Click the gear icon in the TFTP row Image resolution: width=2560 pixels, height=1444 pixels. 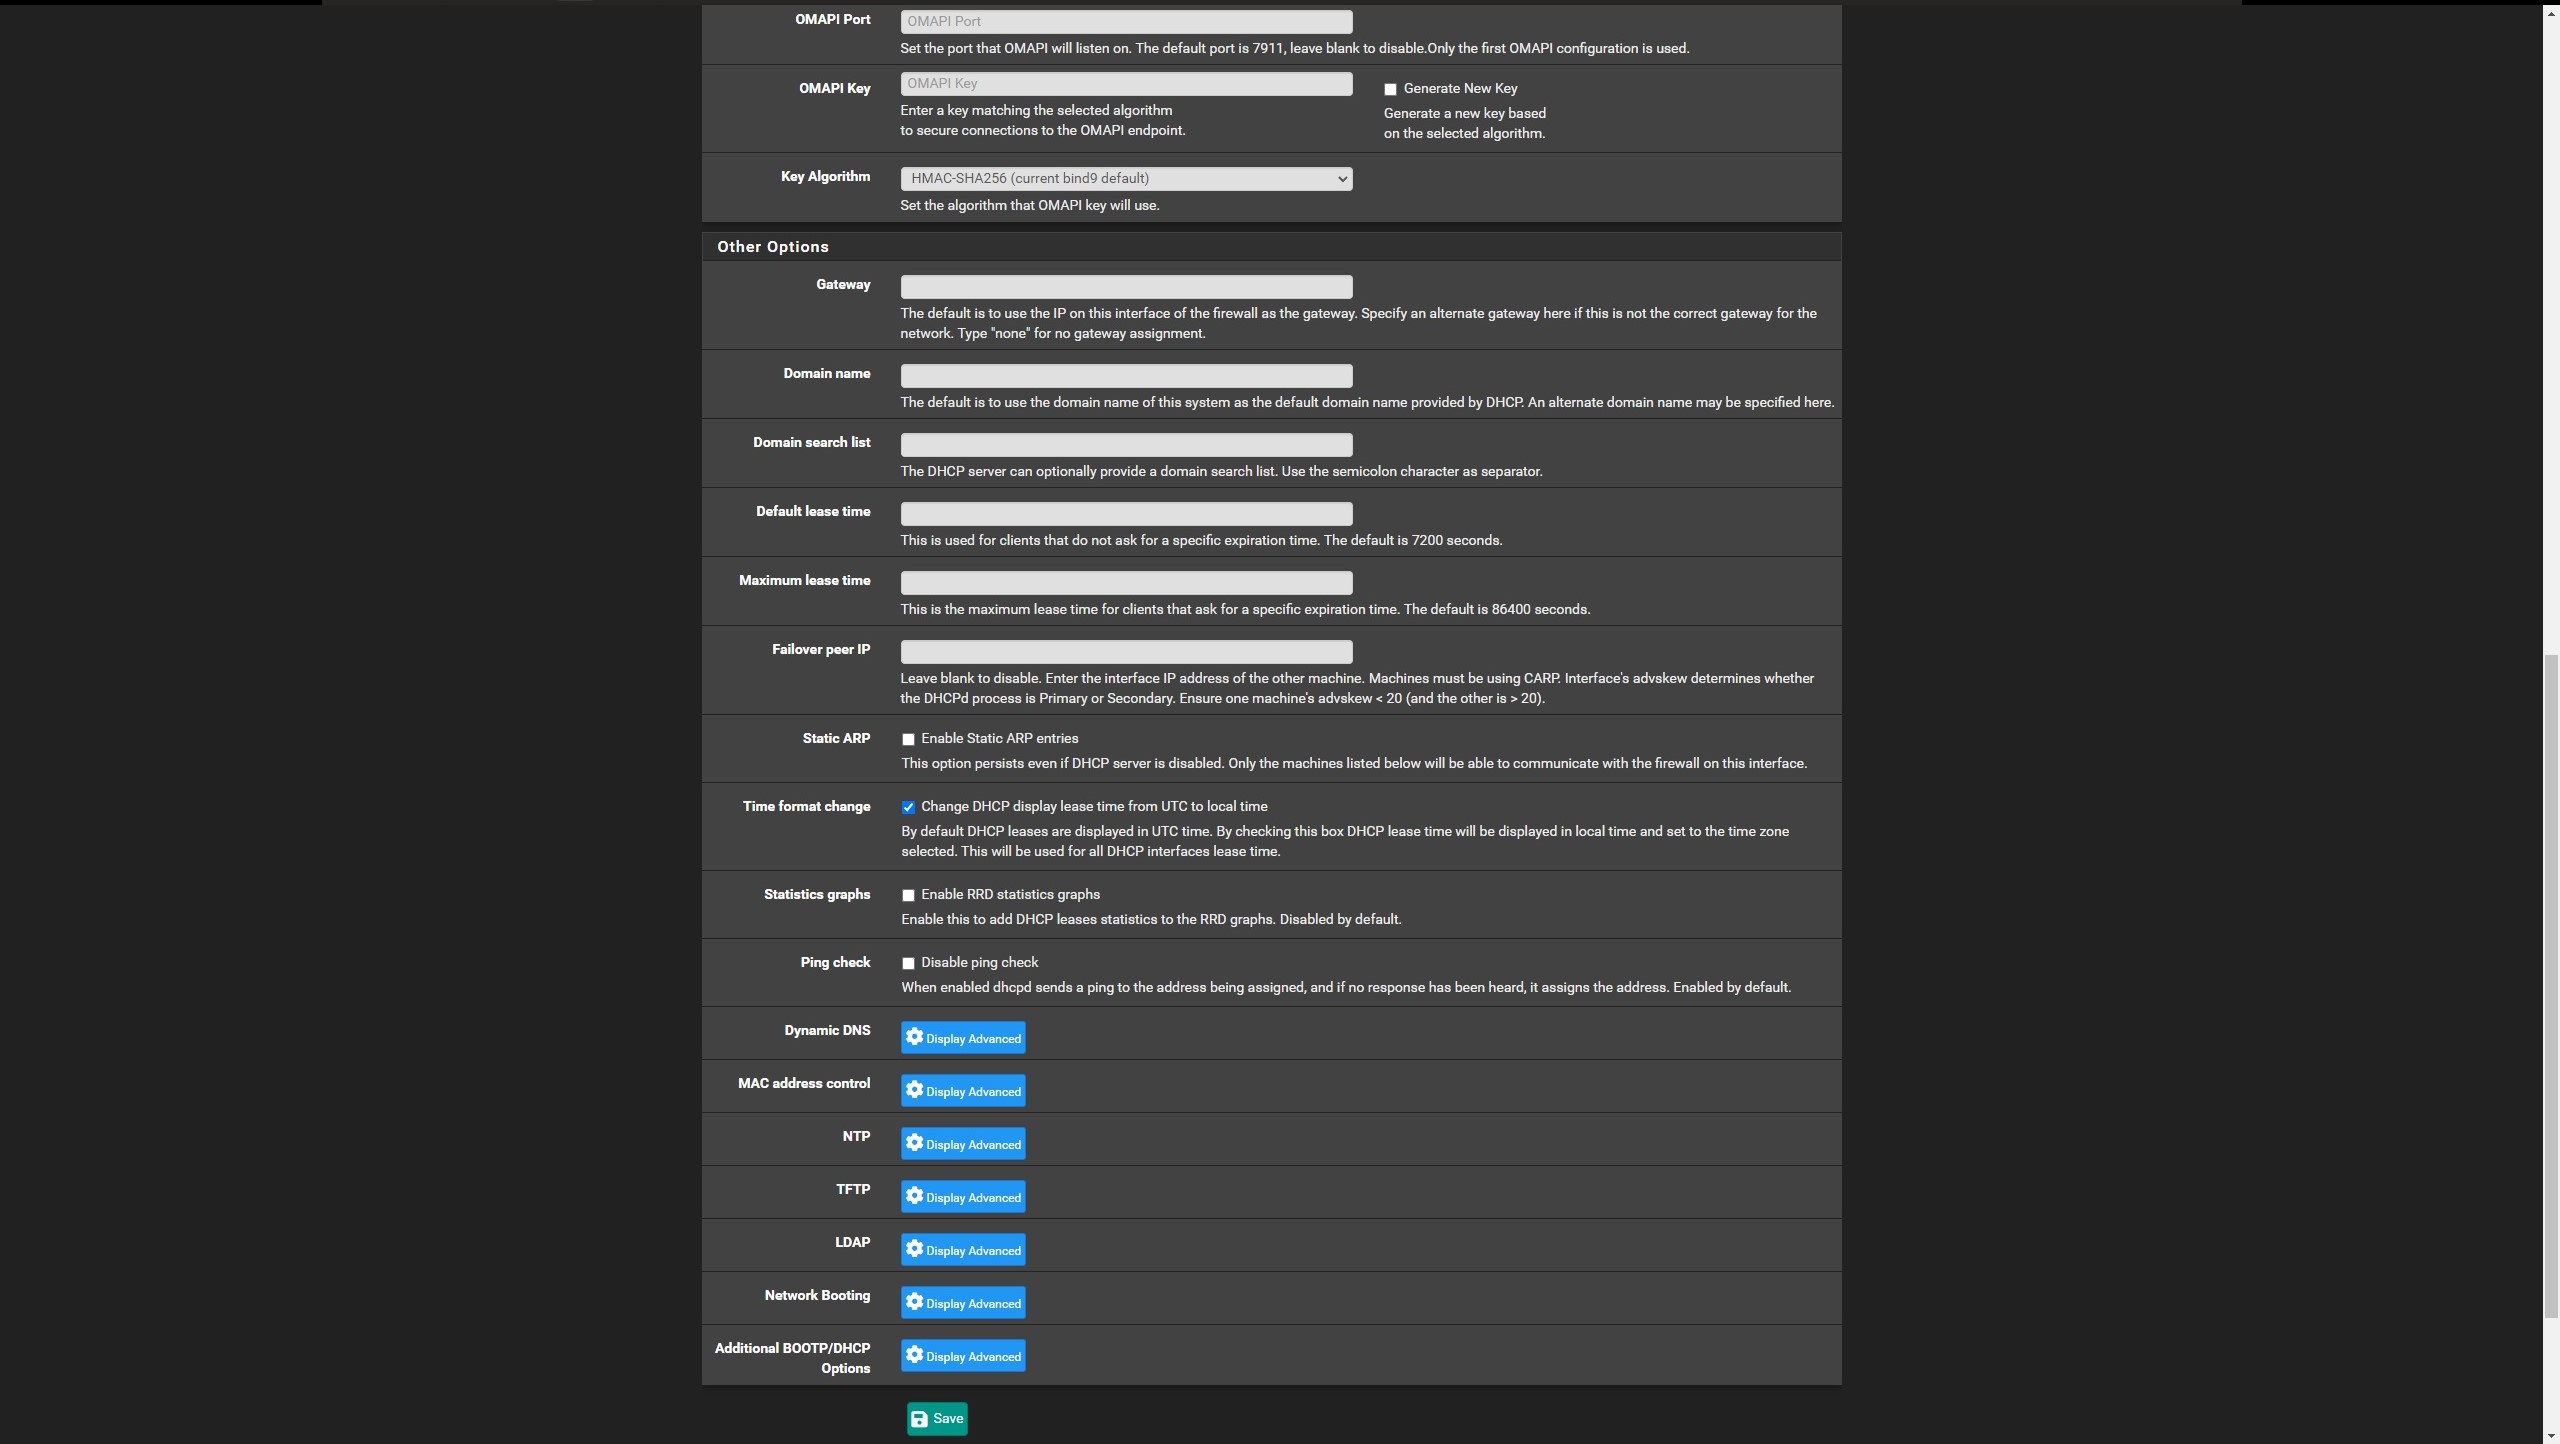pos(914,1196)
